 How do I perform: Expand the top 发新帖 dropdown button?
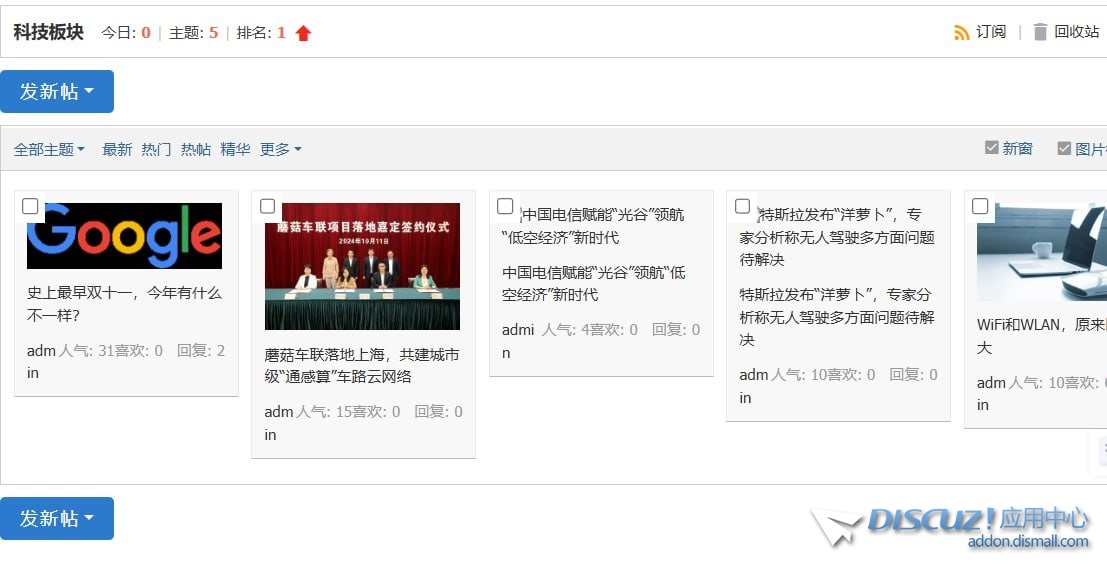click(57, 91)
